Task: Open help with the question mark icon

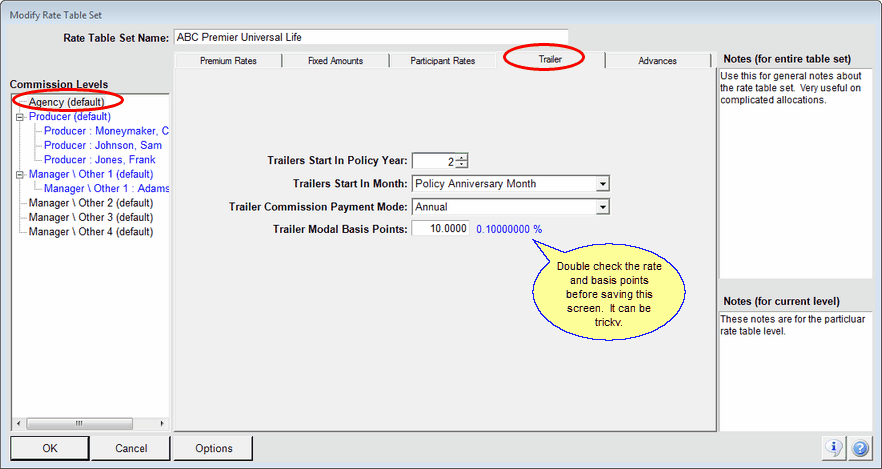Action: coord(860,448)
